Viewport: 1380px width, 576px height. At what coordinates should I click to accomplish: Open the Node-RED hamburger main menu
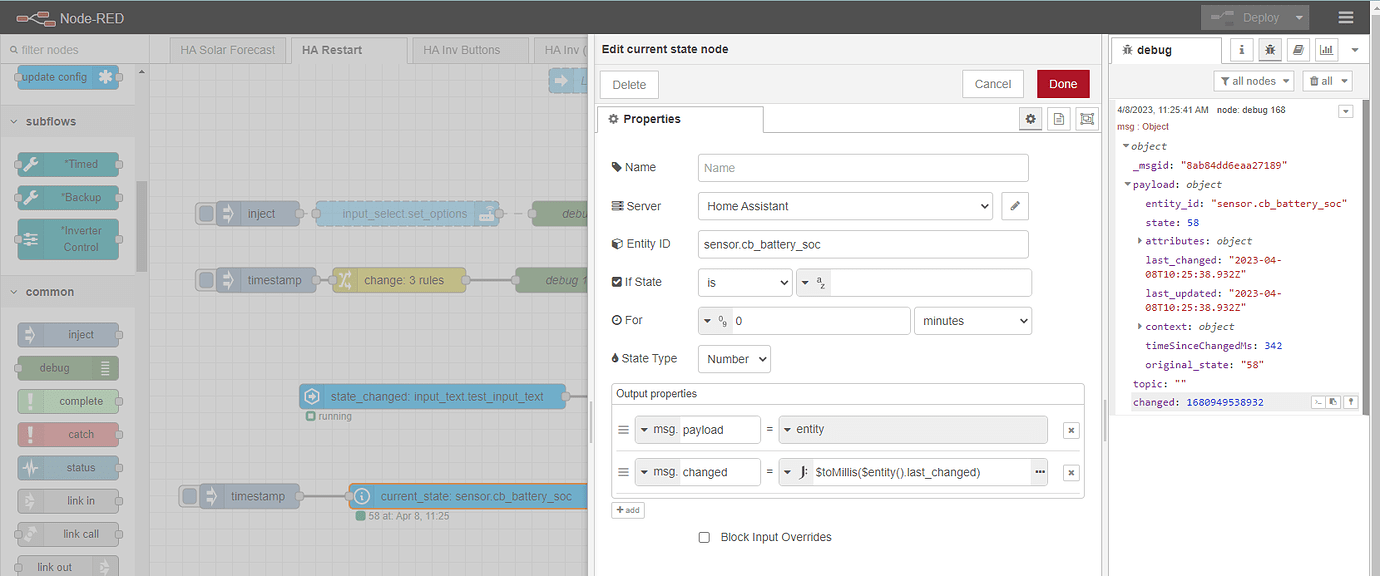tap(1345, 17)
